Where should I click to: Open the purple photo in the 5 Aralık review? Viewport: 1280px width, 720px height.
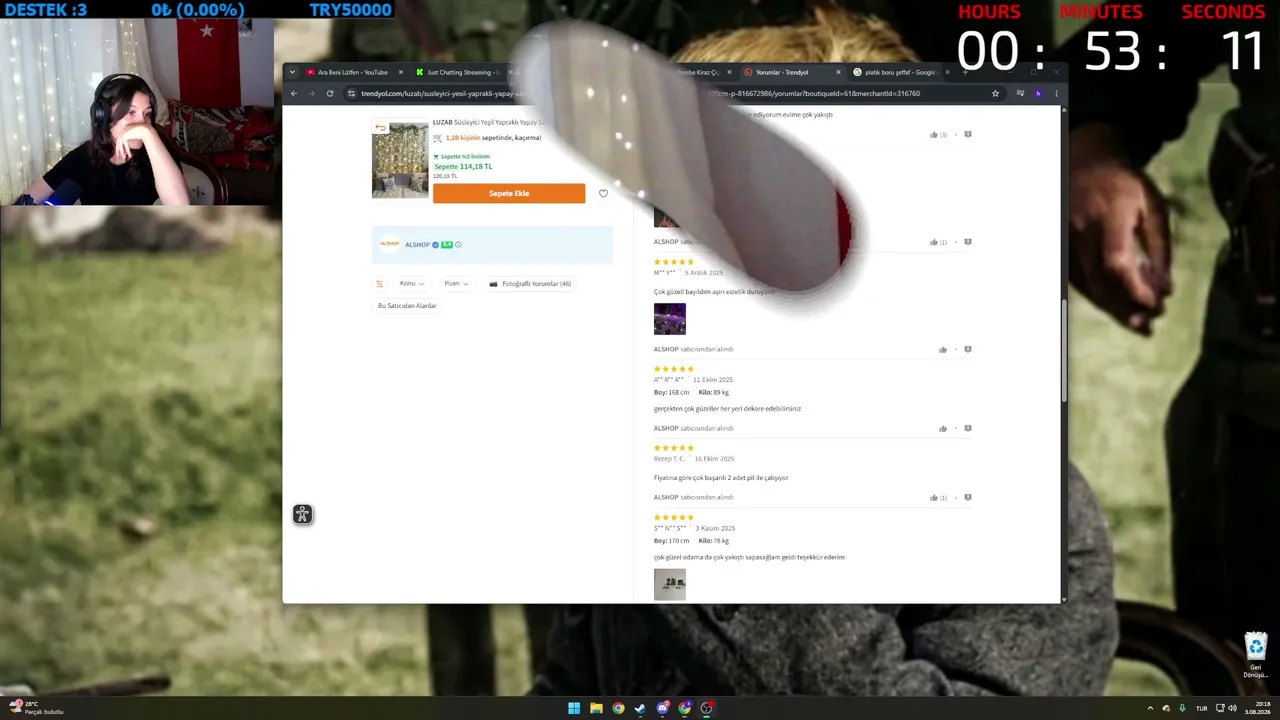(x=670, y=319)
